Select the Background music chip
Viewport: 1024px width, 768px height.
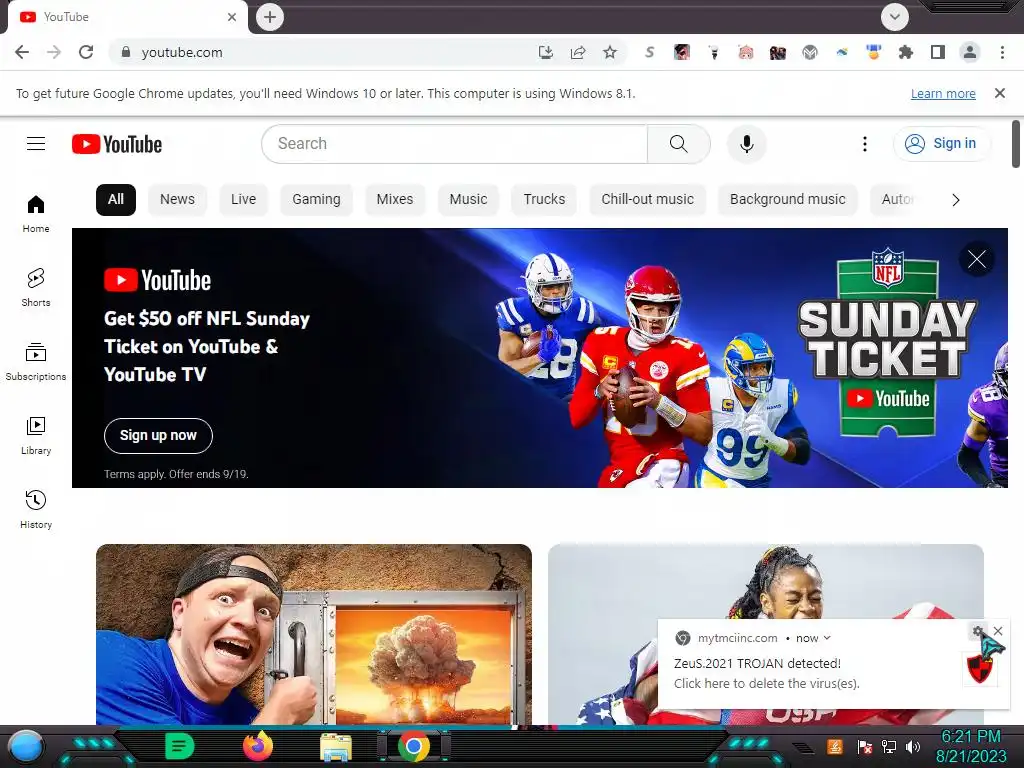tap(788, 200)
